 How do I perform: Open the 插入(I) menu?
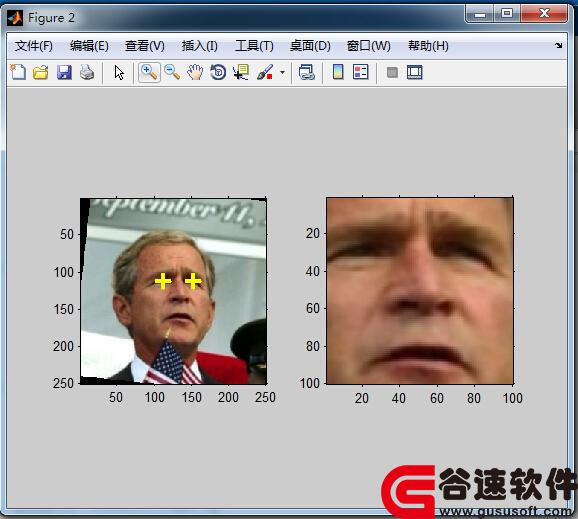point(199,46)
